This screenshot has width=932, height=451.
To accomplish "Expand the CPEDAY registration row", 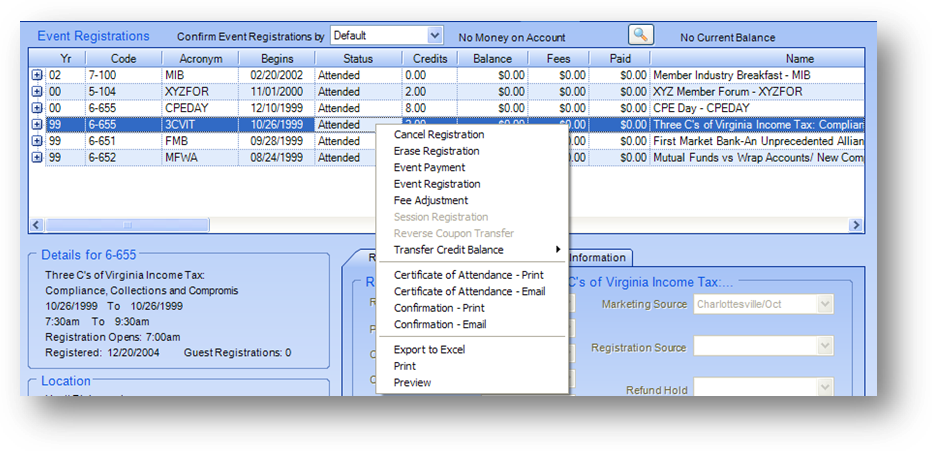I will [x=37, y=108].
